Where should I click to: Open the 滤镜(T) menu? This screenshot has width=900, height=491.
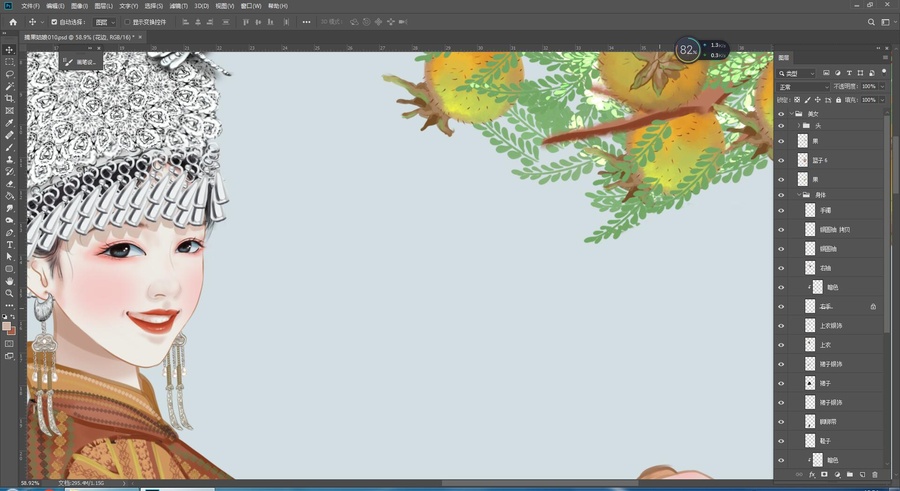(179, 6)
